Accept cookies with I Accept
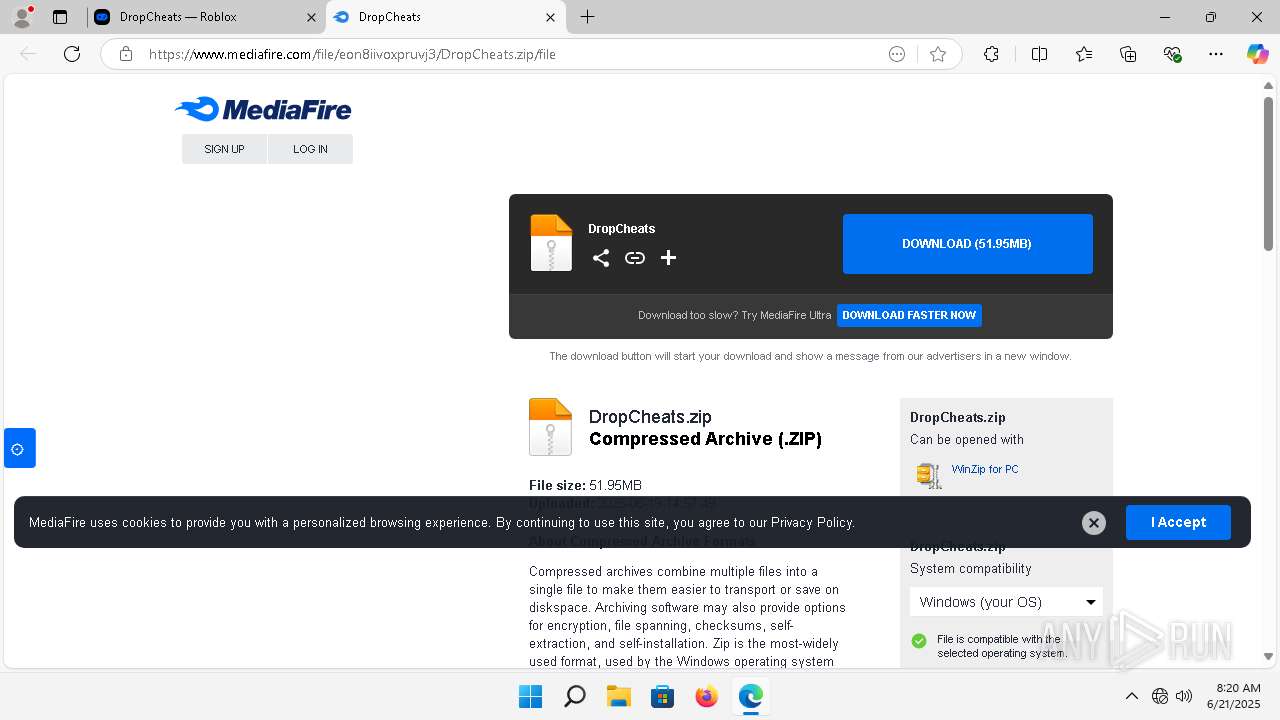 (x=1178, y=522)
